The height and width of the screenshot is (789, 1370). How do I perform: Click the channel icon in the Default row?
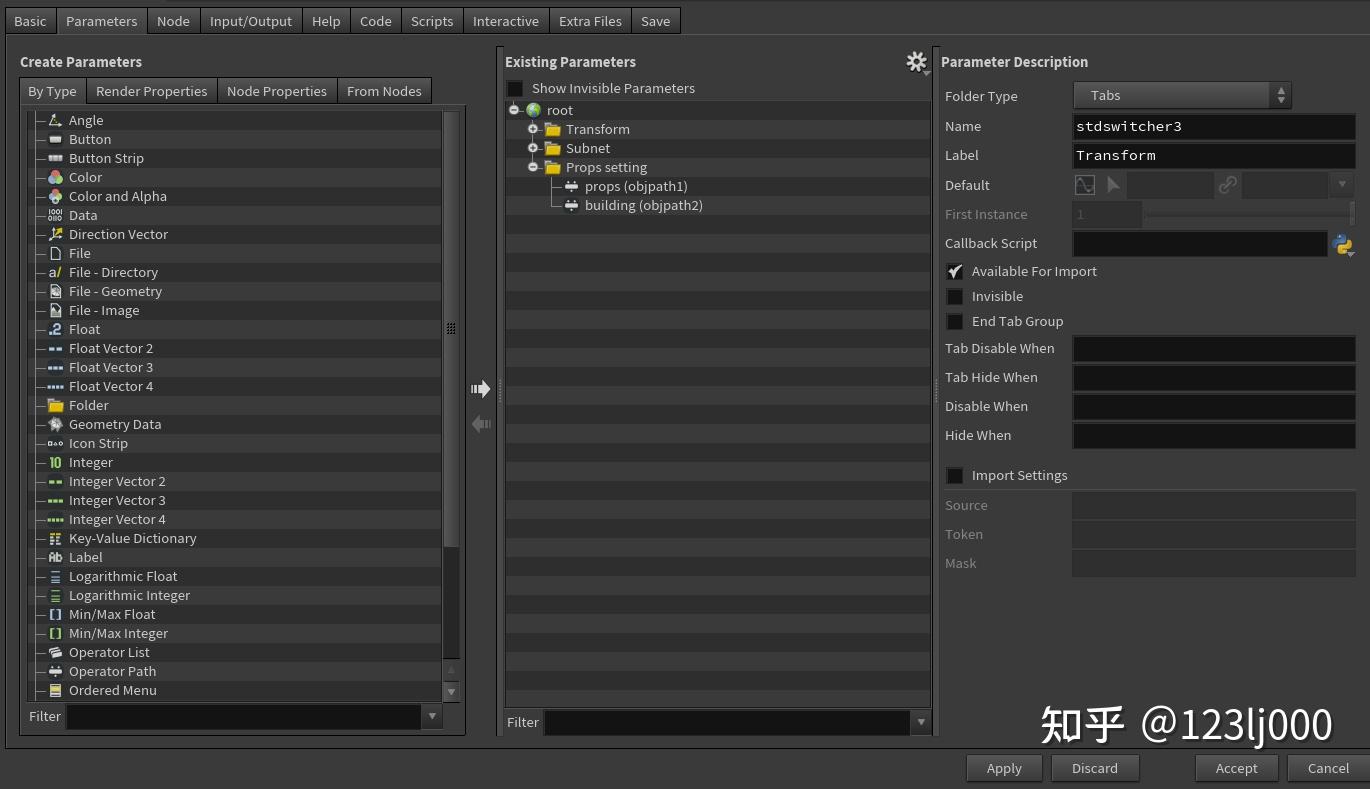(x=1084, y=184)
